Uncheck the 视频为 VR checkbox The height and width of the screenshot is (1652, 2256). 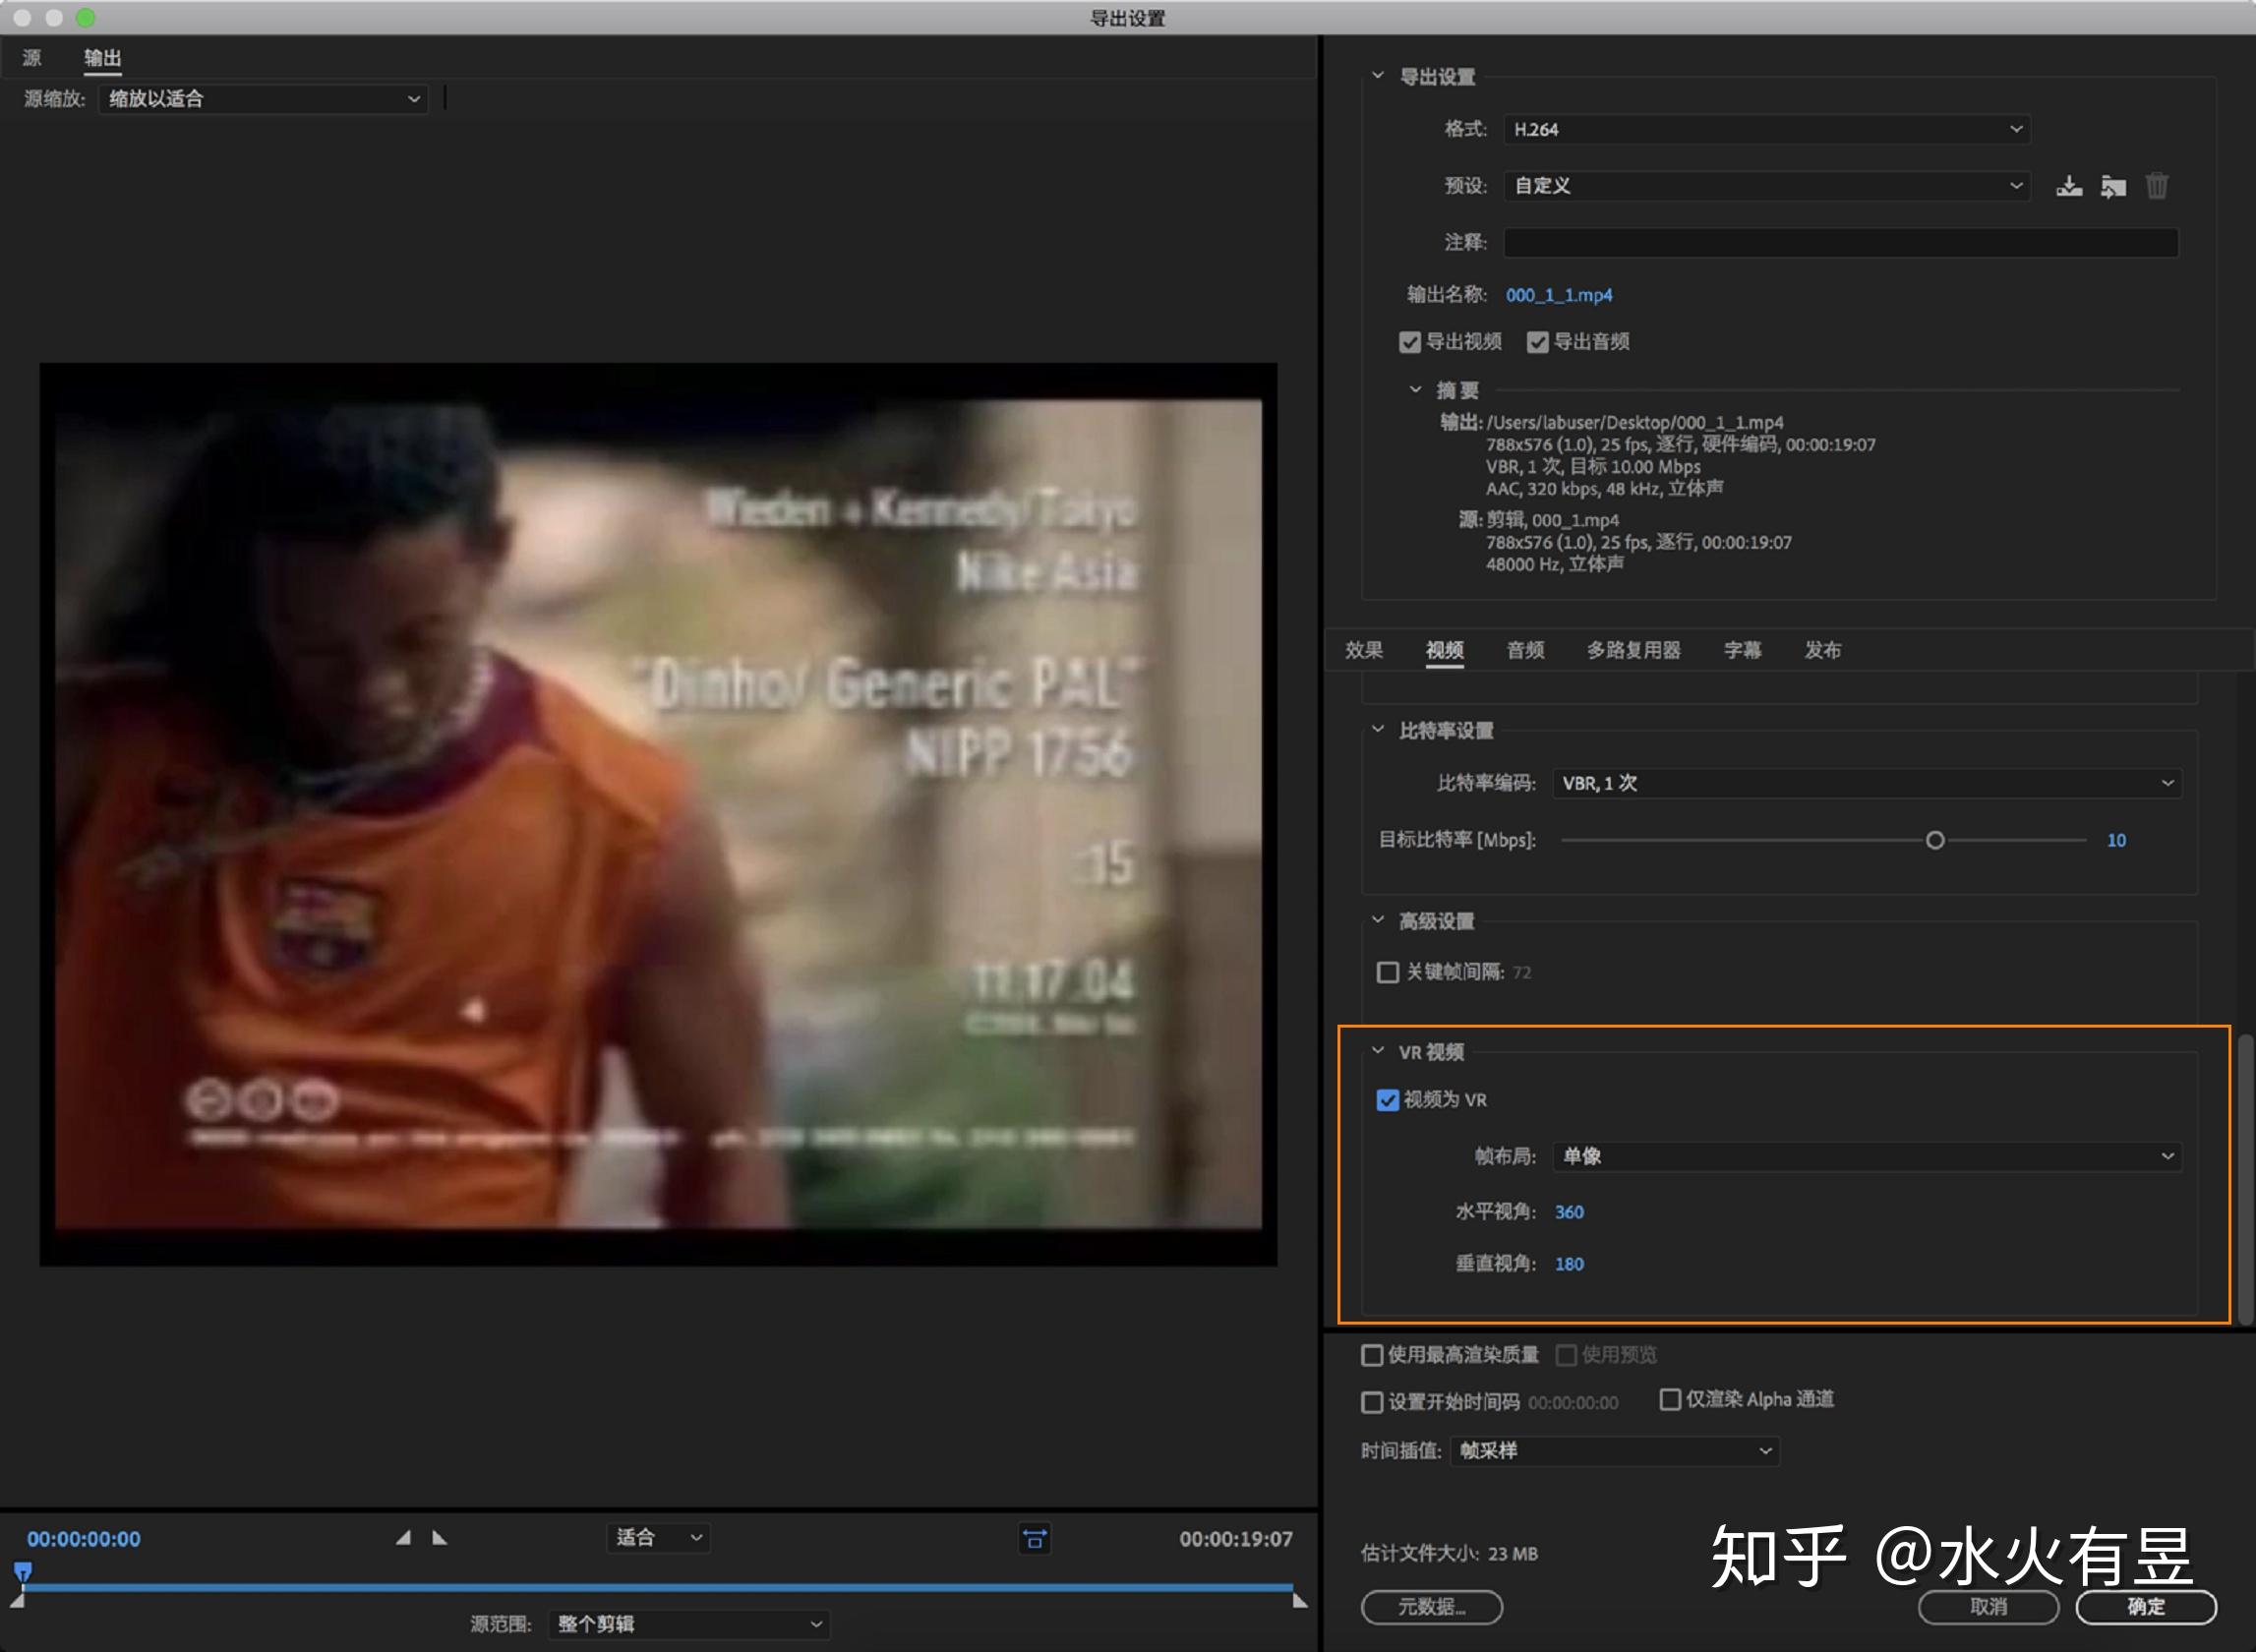tap(1387, 1100)
